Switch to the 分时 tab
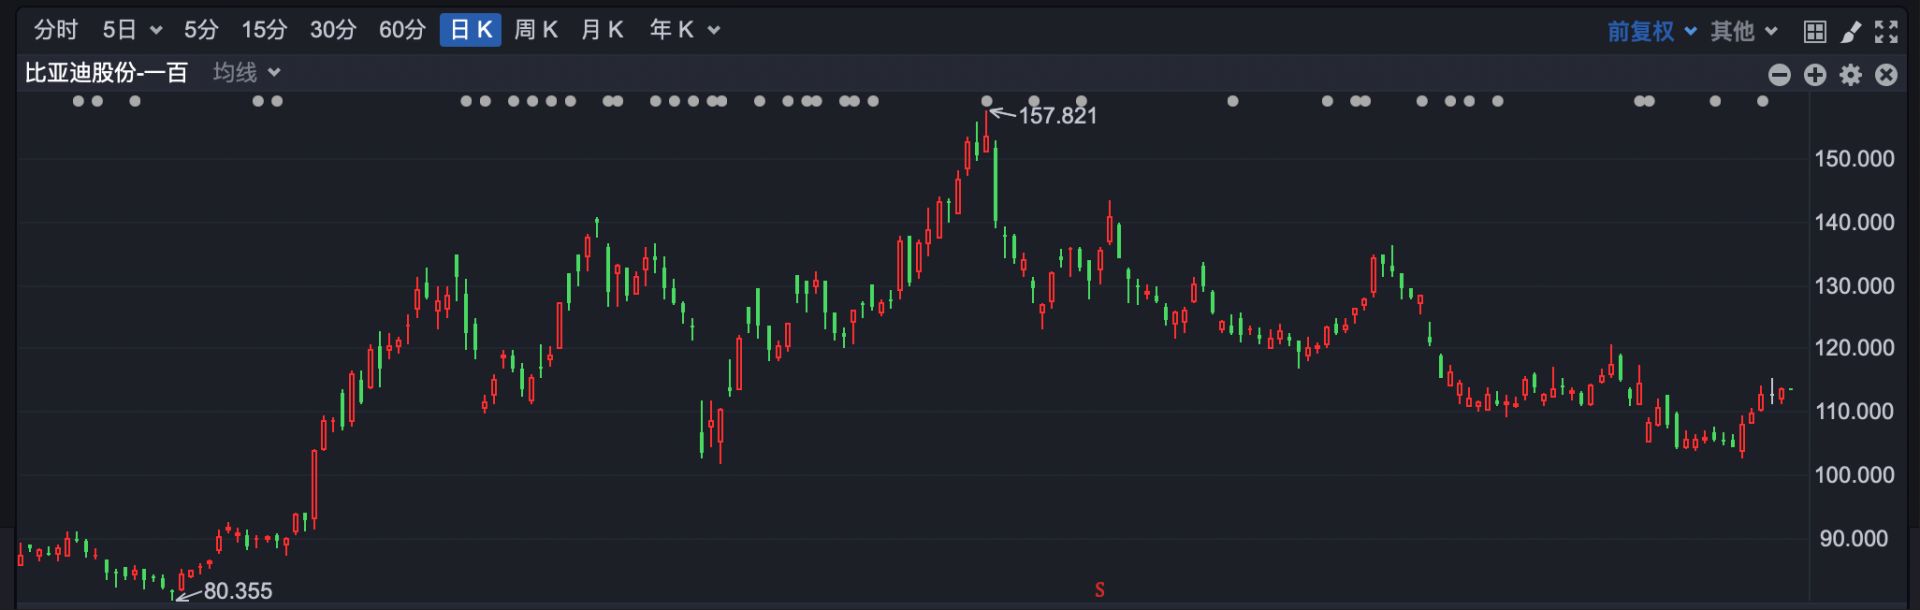The width and height of the screenshot is (1920, 610). coord(55,30)
